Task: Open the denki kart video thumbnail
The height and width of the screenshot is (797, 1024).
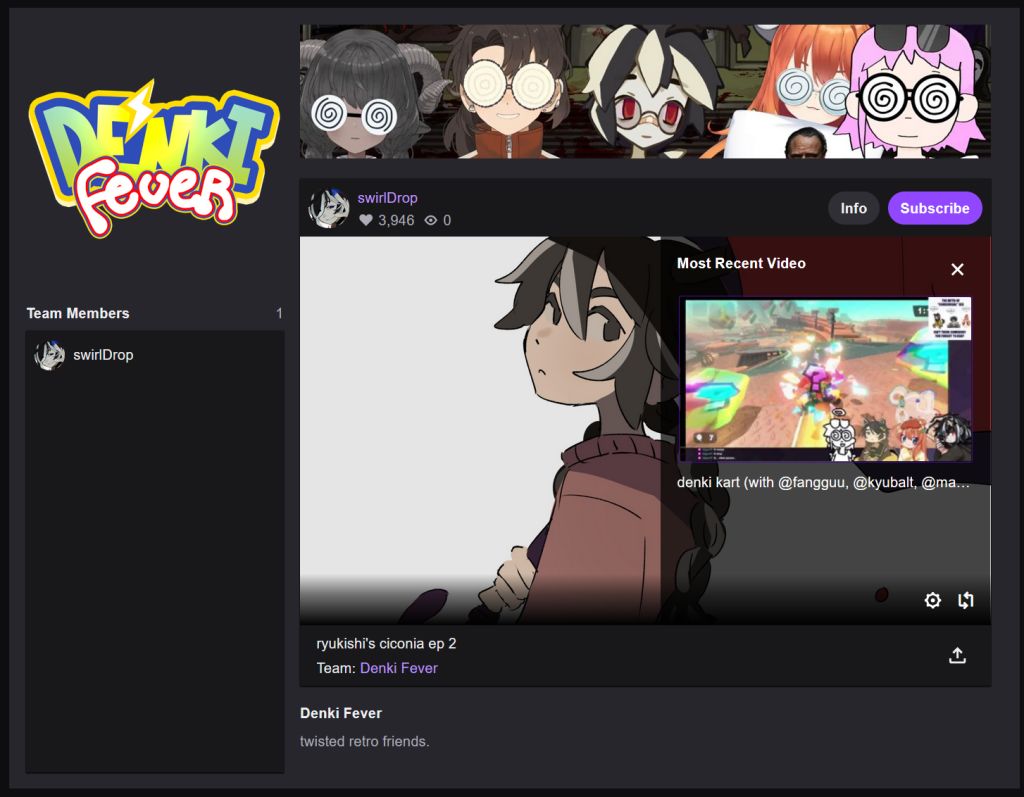Action: (825, 380)
